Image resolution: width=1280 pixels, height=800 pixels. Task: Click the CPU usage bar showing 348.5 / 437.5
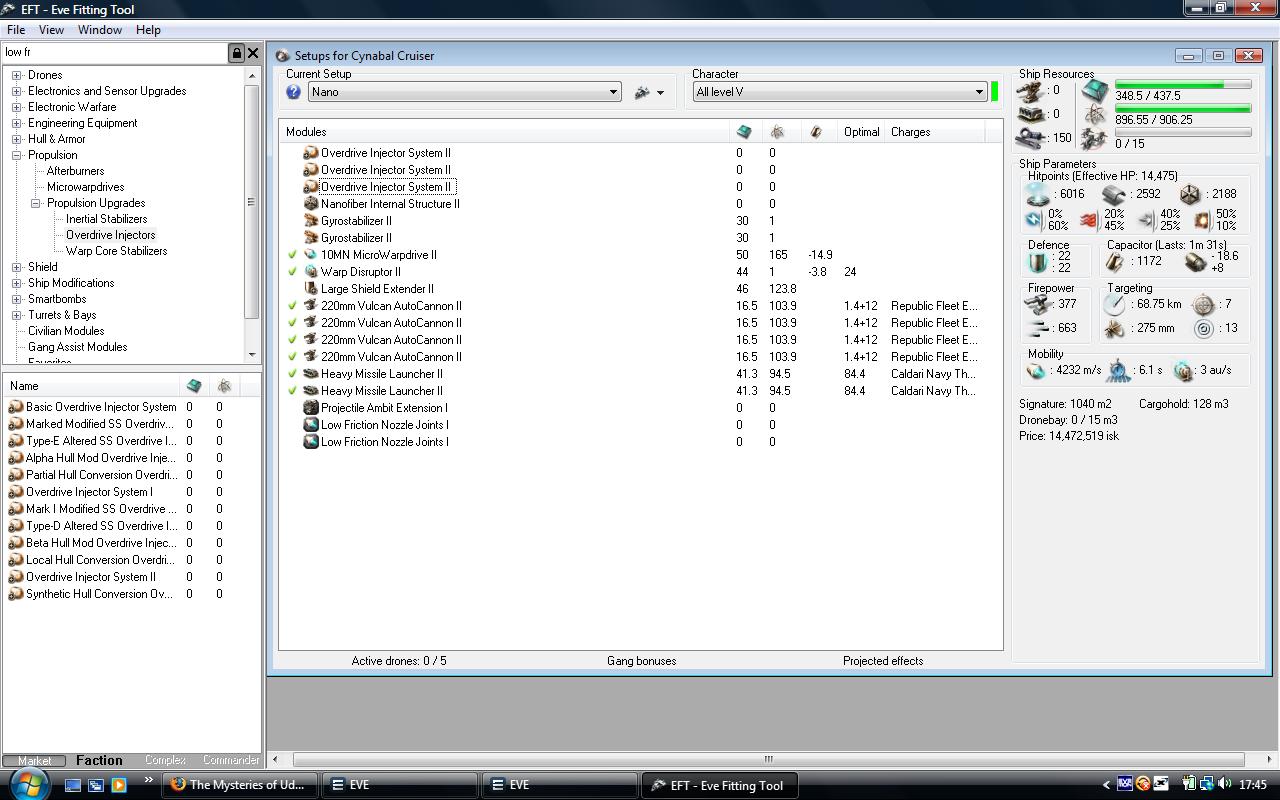[1183, 84]
